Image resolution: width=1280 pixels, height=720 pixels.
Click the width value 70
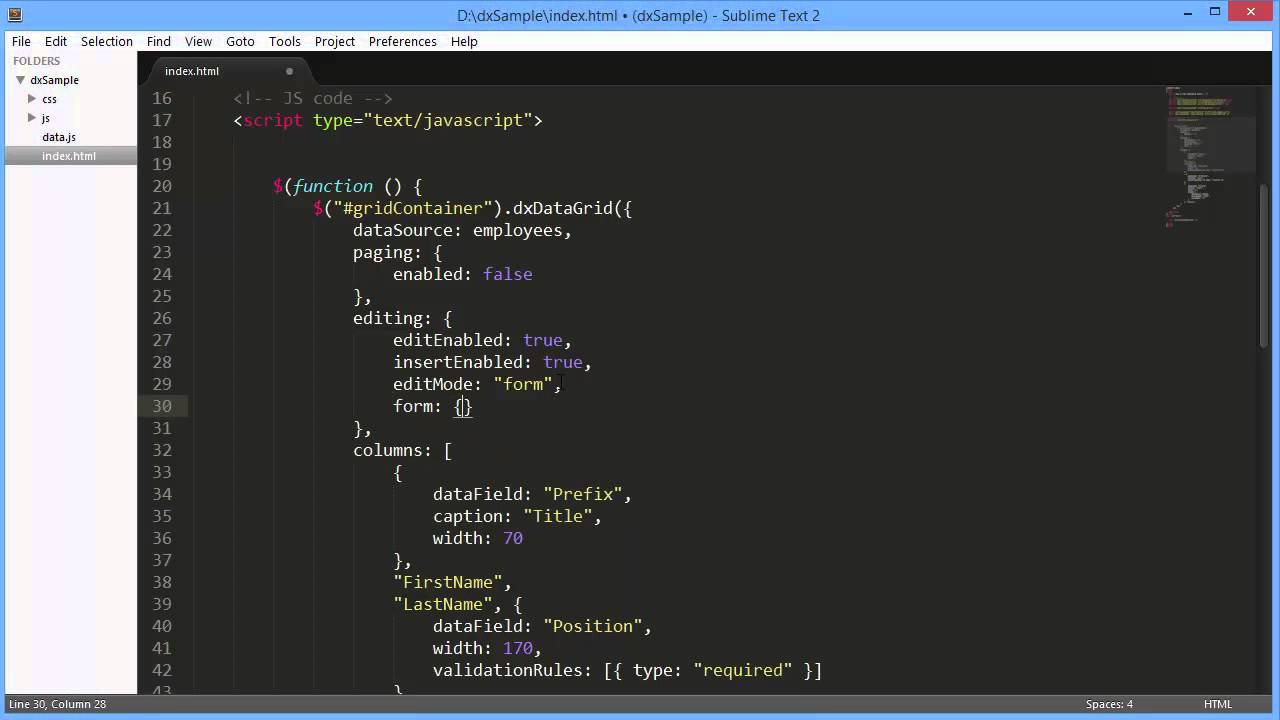click(x=513, y=538)
